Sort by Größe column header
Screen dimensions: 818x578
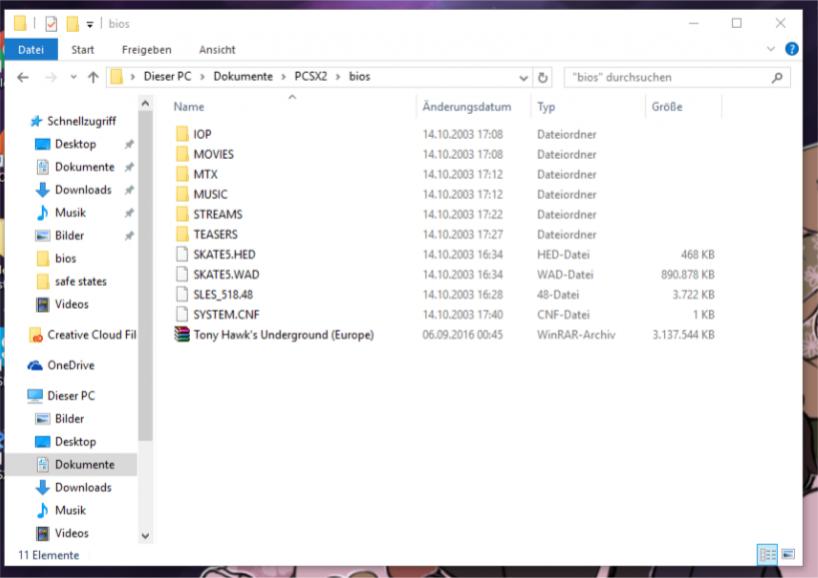click(667, 107)
